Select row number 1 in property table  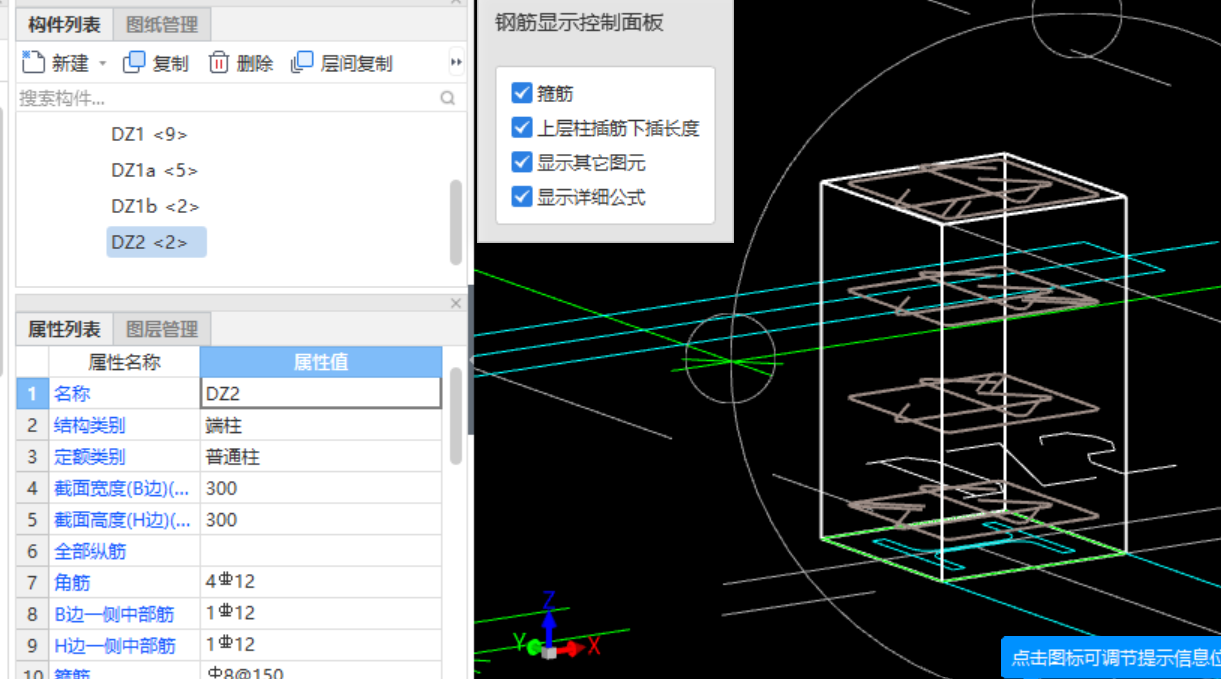point(32,394)
